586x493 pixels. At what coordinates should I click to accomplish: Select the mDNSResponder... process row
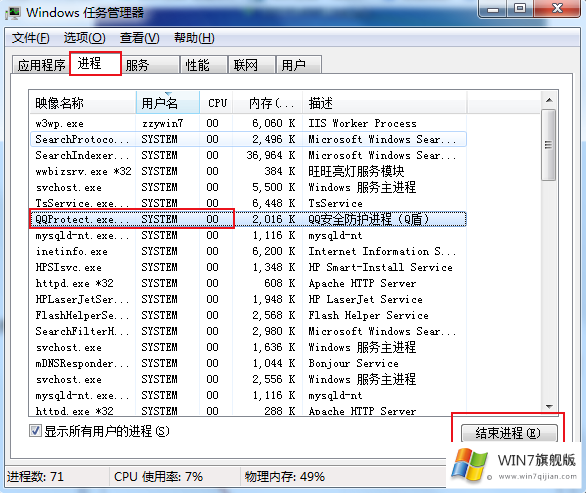[x=248, y=363]
